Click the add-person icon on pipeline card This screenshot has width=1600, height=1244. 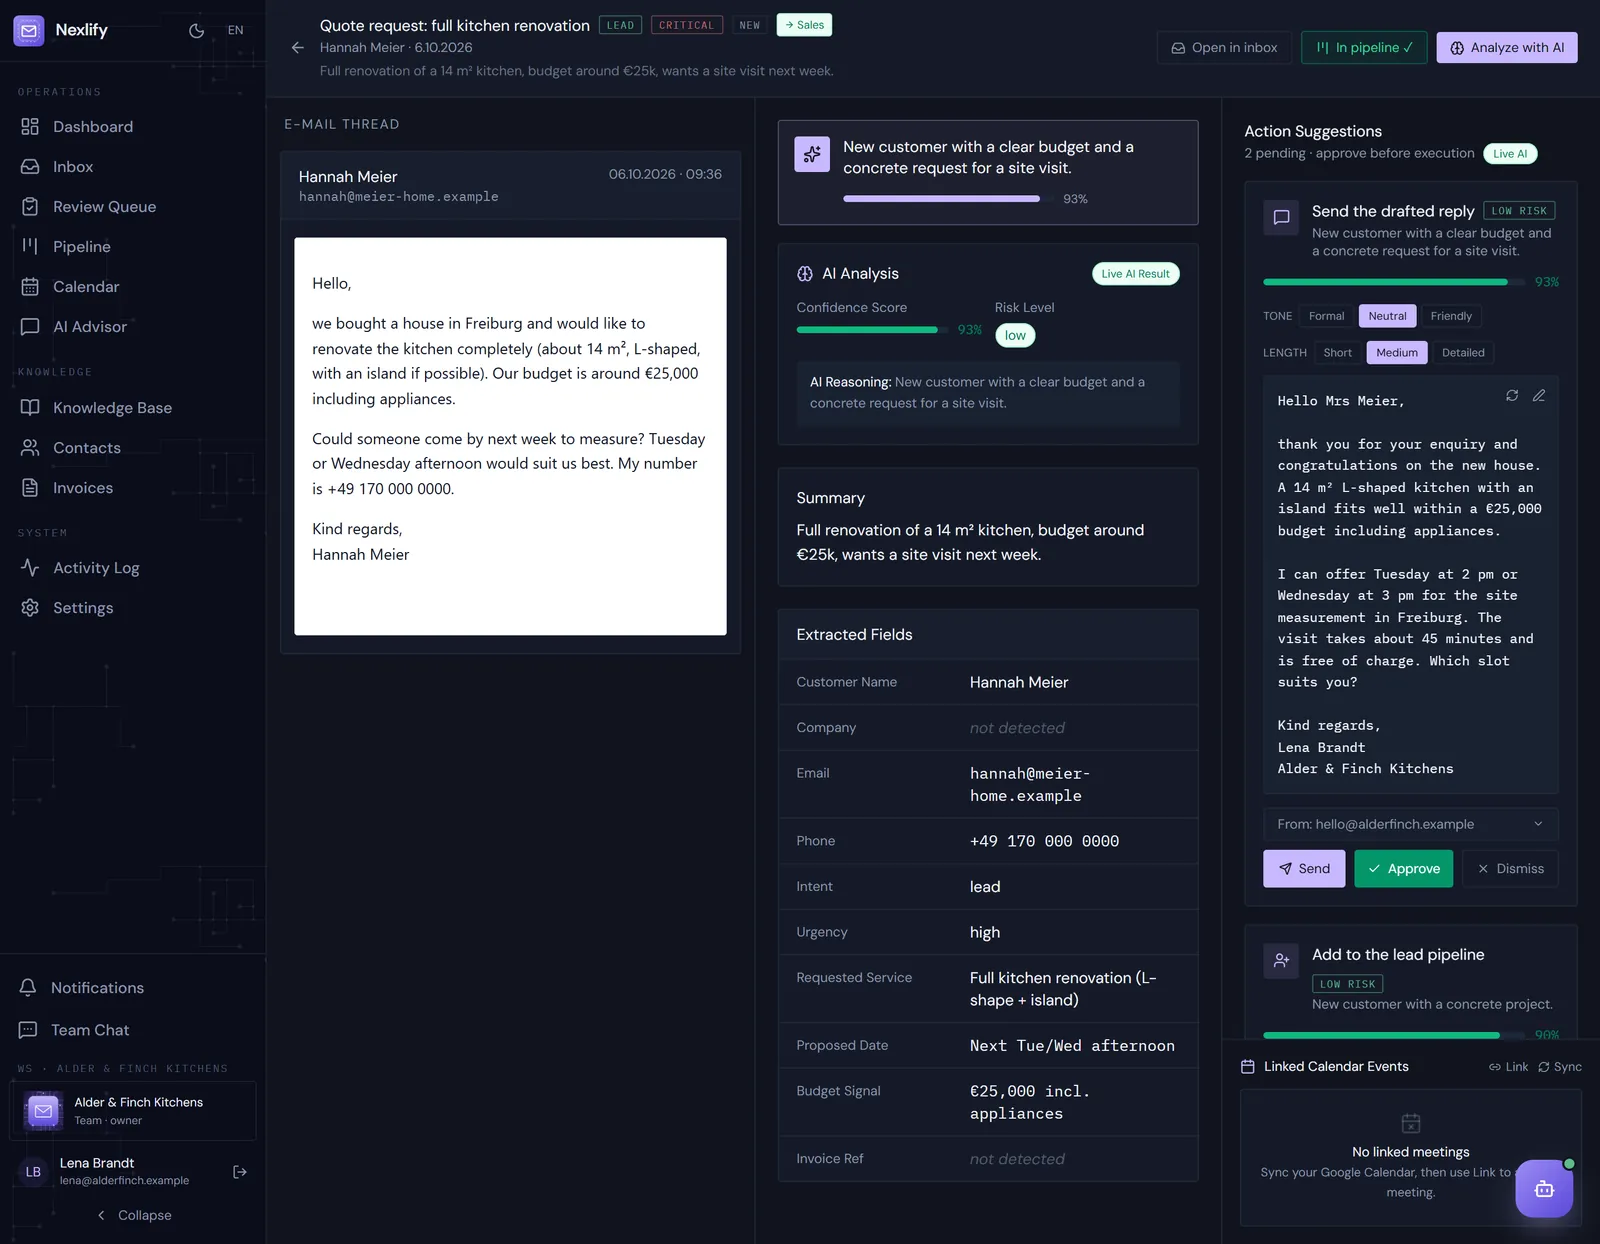pyautogui.click(x=1281, y=961)
